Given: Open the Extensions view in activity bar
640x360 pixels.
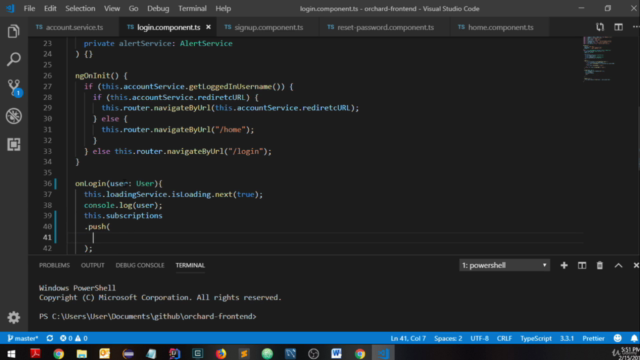Looking at the screenshot, I should [x=13, y=144].
